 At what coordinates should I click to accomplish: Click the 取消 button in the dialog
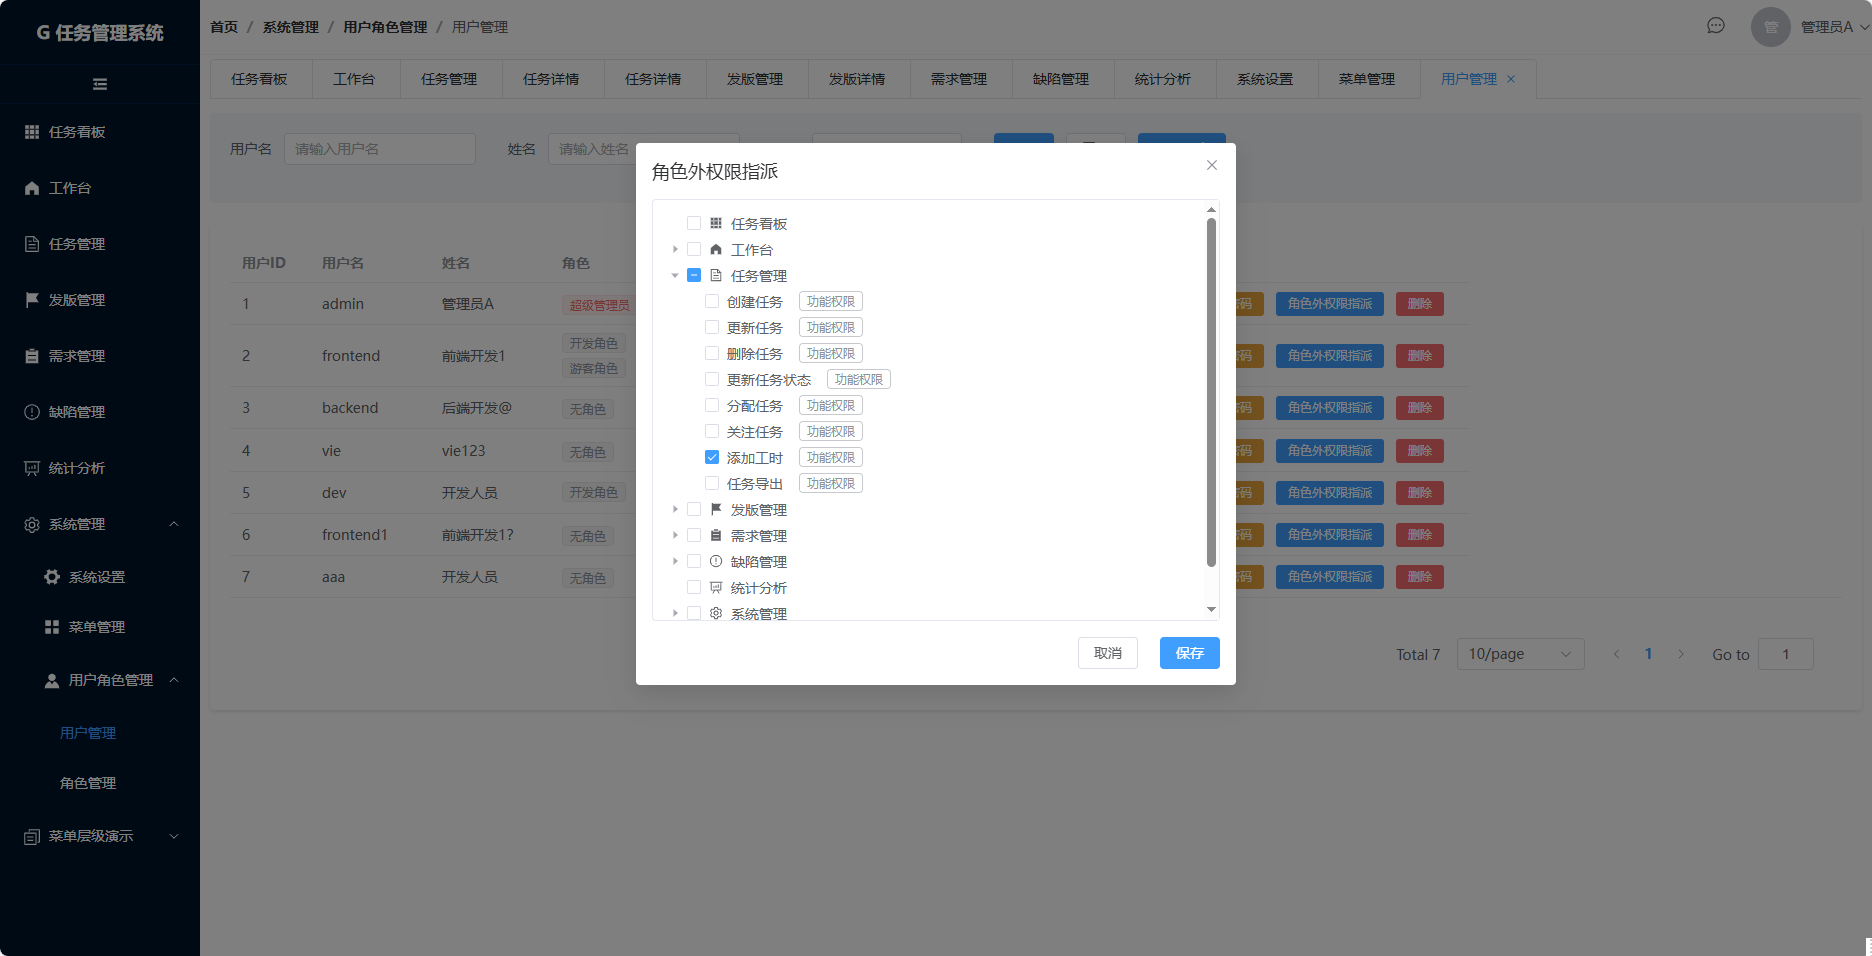(x=1108, y=653)
